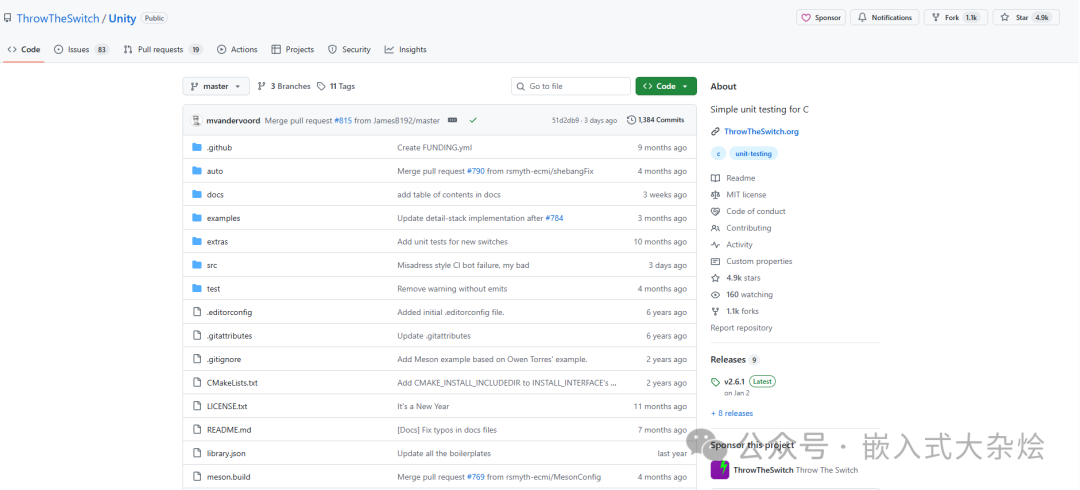Open the + 8 releases link
The width and height of the screenshot is (1080, 490).
(731, 414)
